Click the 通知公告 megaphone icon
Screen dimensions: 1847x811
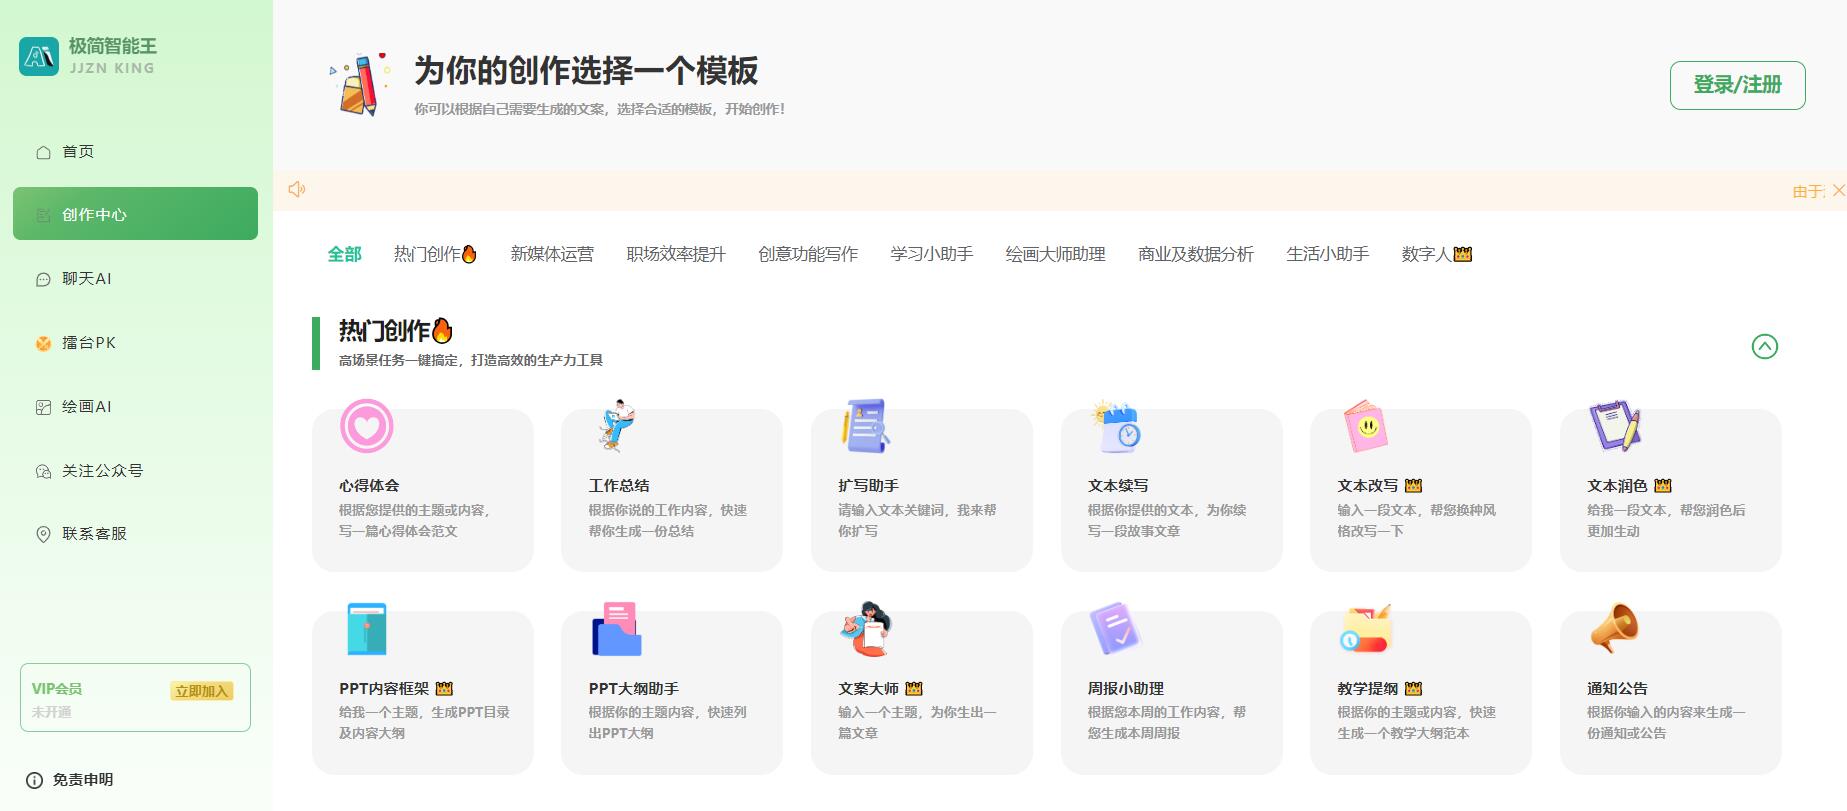click(x=1614, y=629)
